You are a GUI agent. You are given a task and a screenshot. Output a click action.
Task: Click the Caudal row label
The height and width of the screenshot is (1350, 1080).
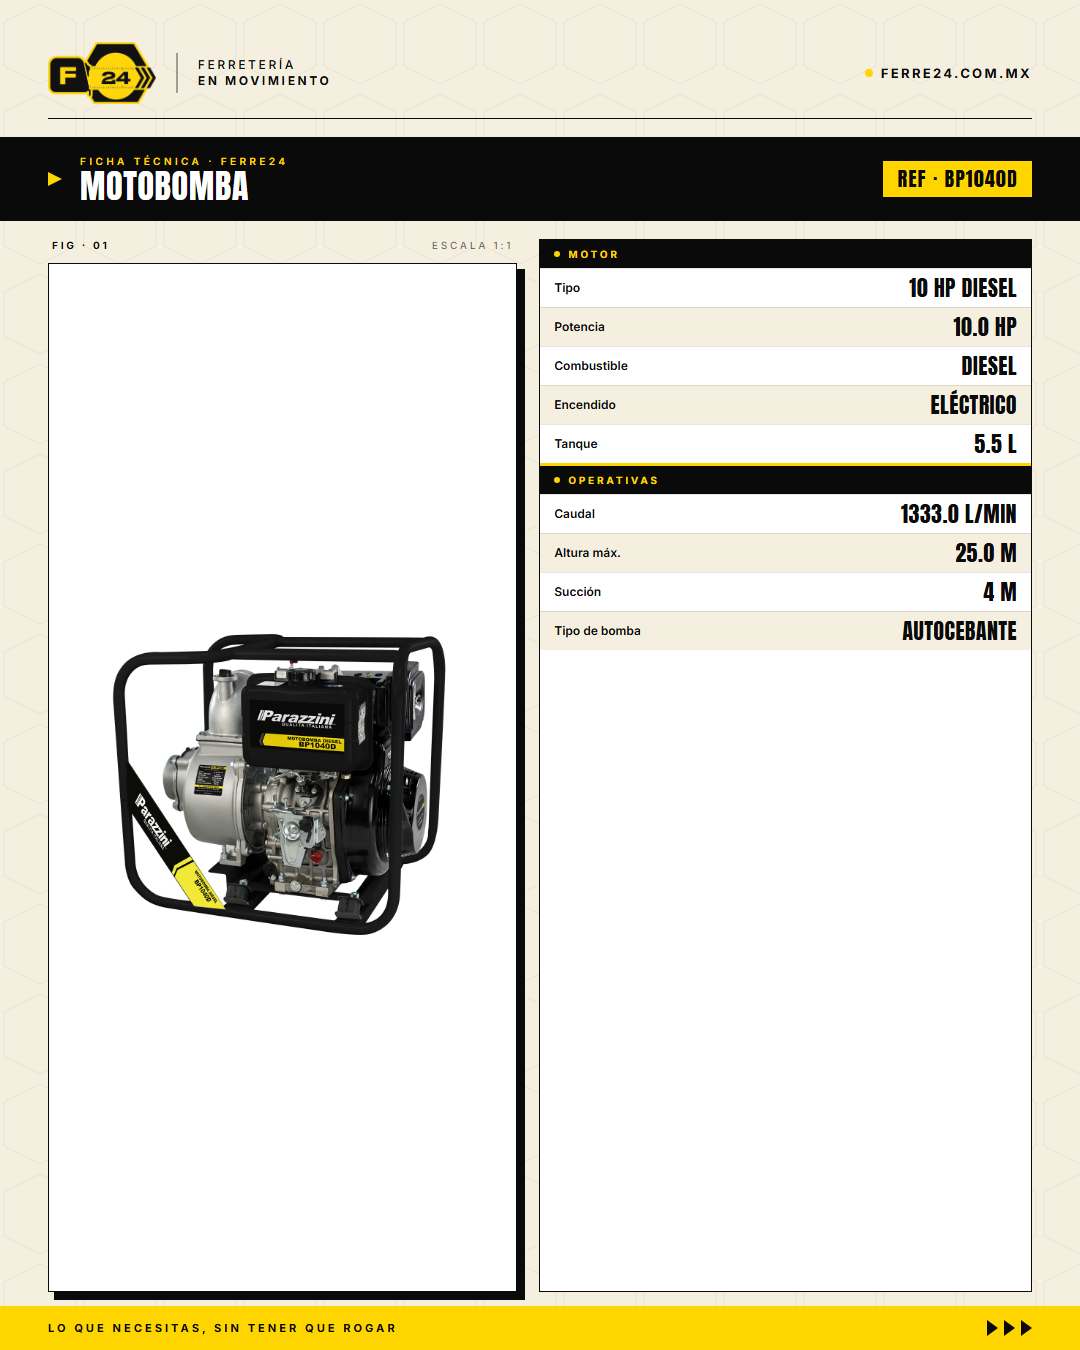pyautogui.click(x=575, y=514)
